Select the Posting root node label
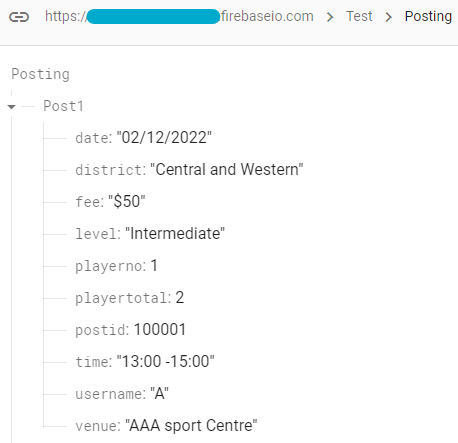The image size is (458, 443). [41, 74]
